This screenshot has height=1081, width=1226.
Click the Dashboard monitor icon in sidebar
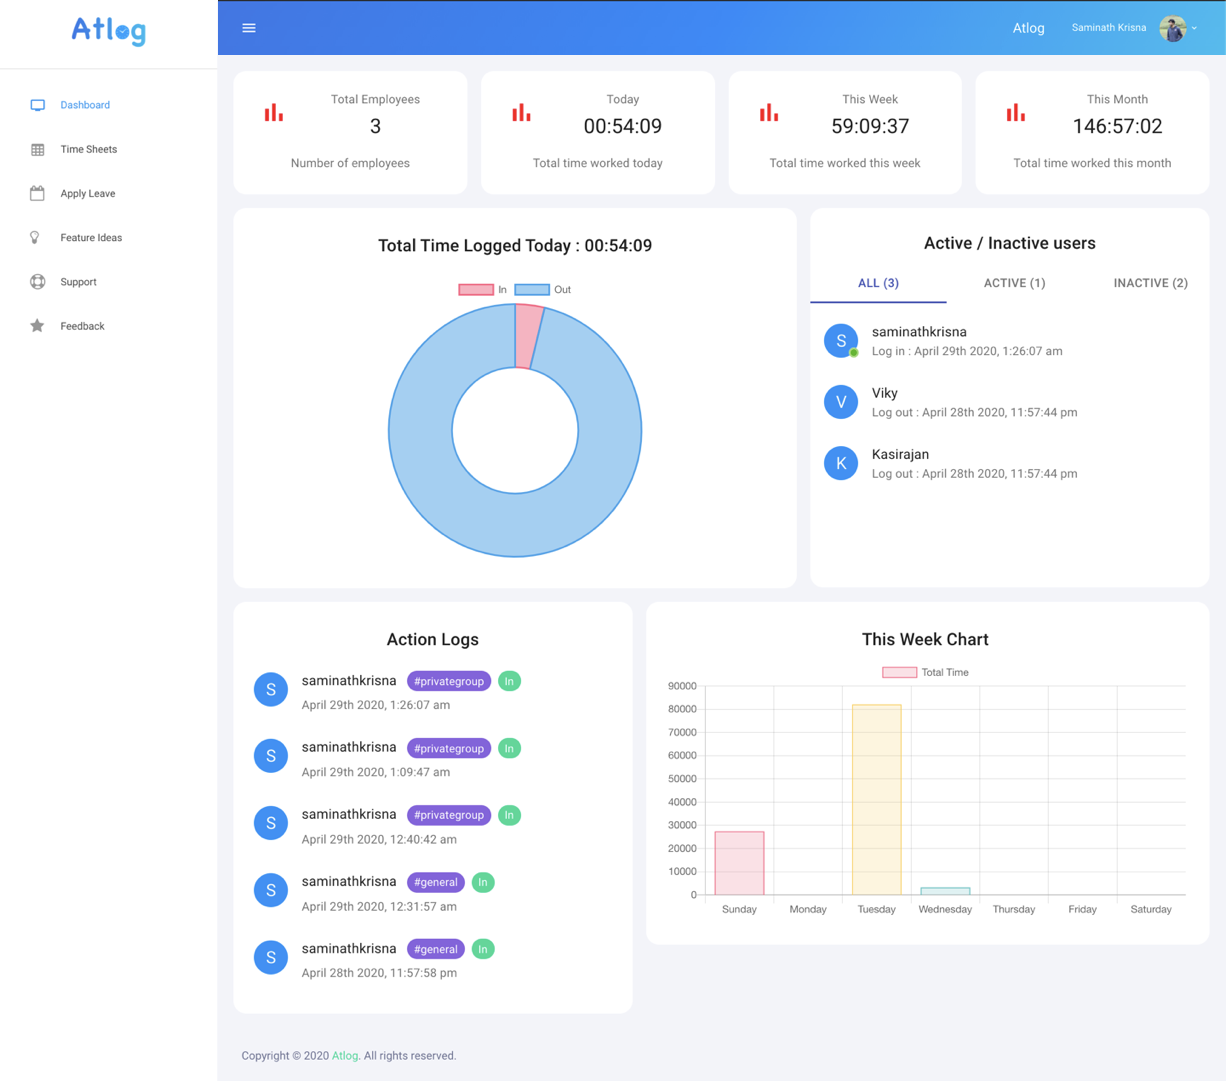[x=37, y=105]
